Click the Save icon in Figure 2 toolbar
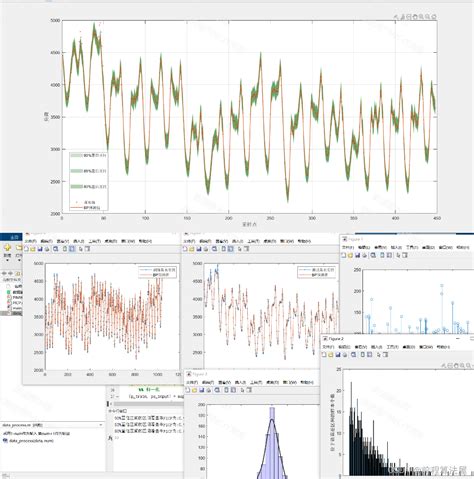The image size is (474, 479). click(338, 355)
